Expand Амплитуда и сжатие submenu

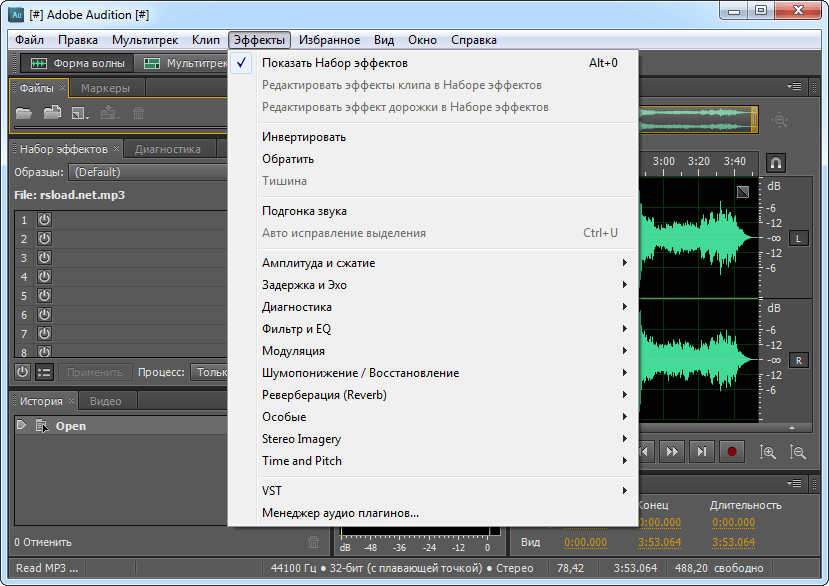coord(447,263)
